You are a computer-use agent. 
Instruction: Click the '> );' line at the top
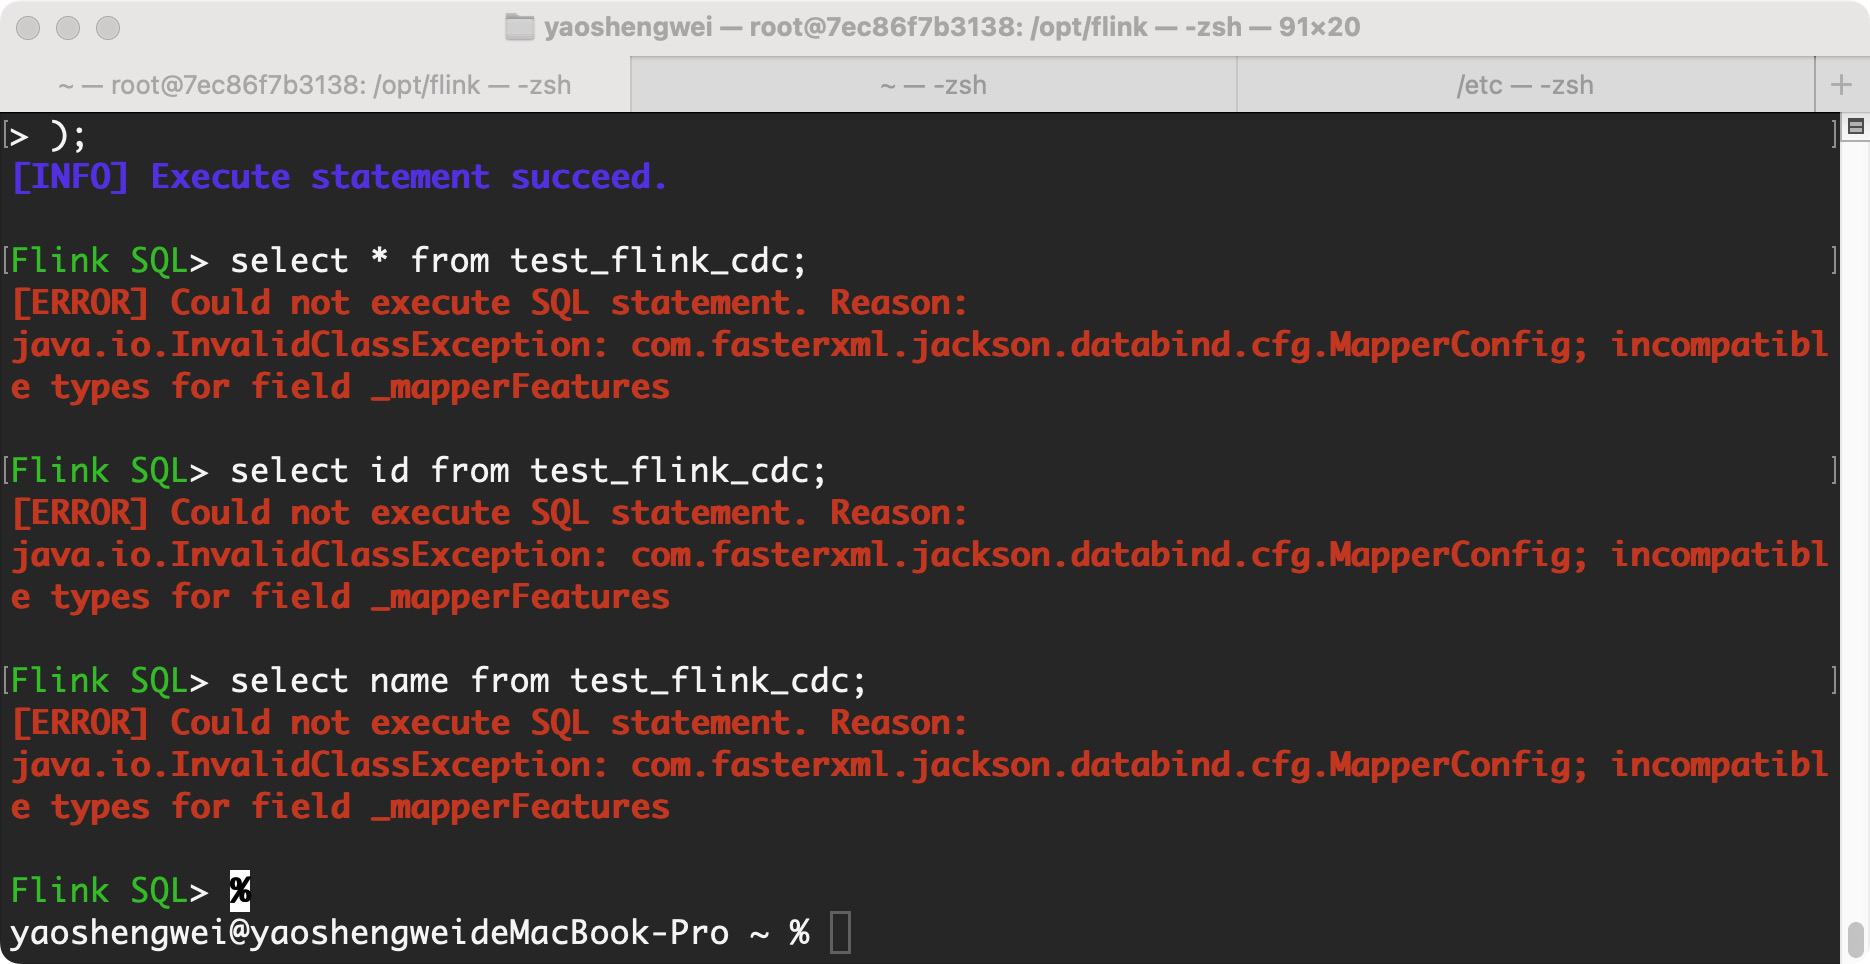point(48,135)
